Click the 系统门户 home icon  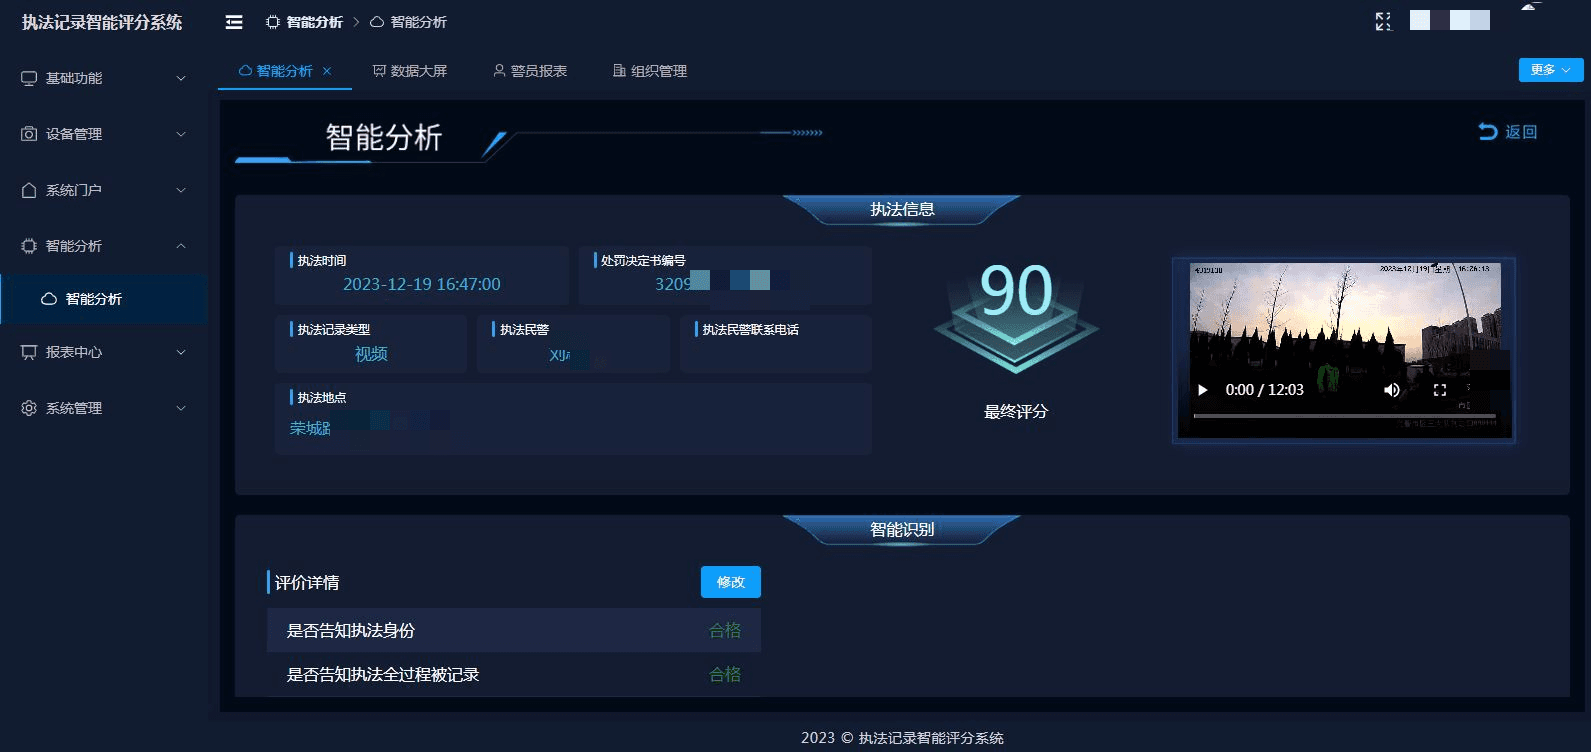click(29, 190)
